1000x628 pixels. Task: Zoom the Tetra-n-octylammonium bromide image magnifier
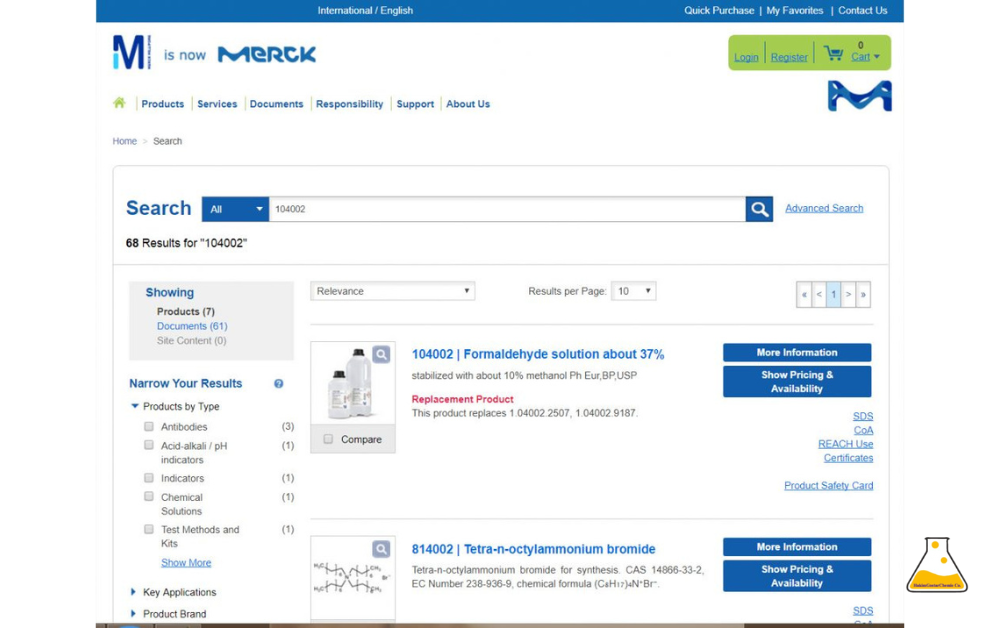coord(381,549)
